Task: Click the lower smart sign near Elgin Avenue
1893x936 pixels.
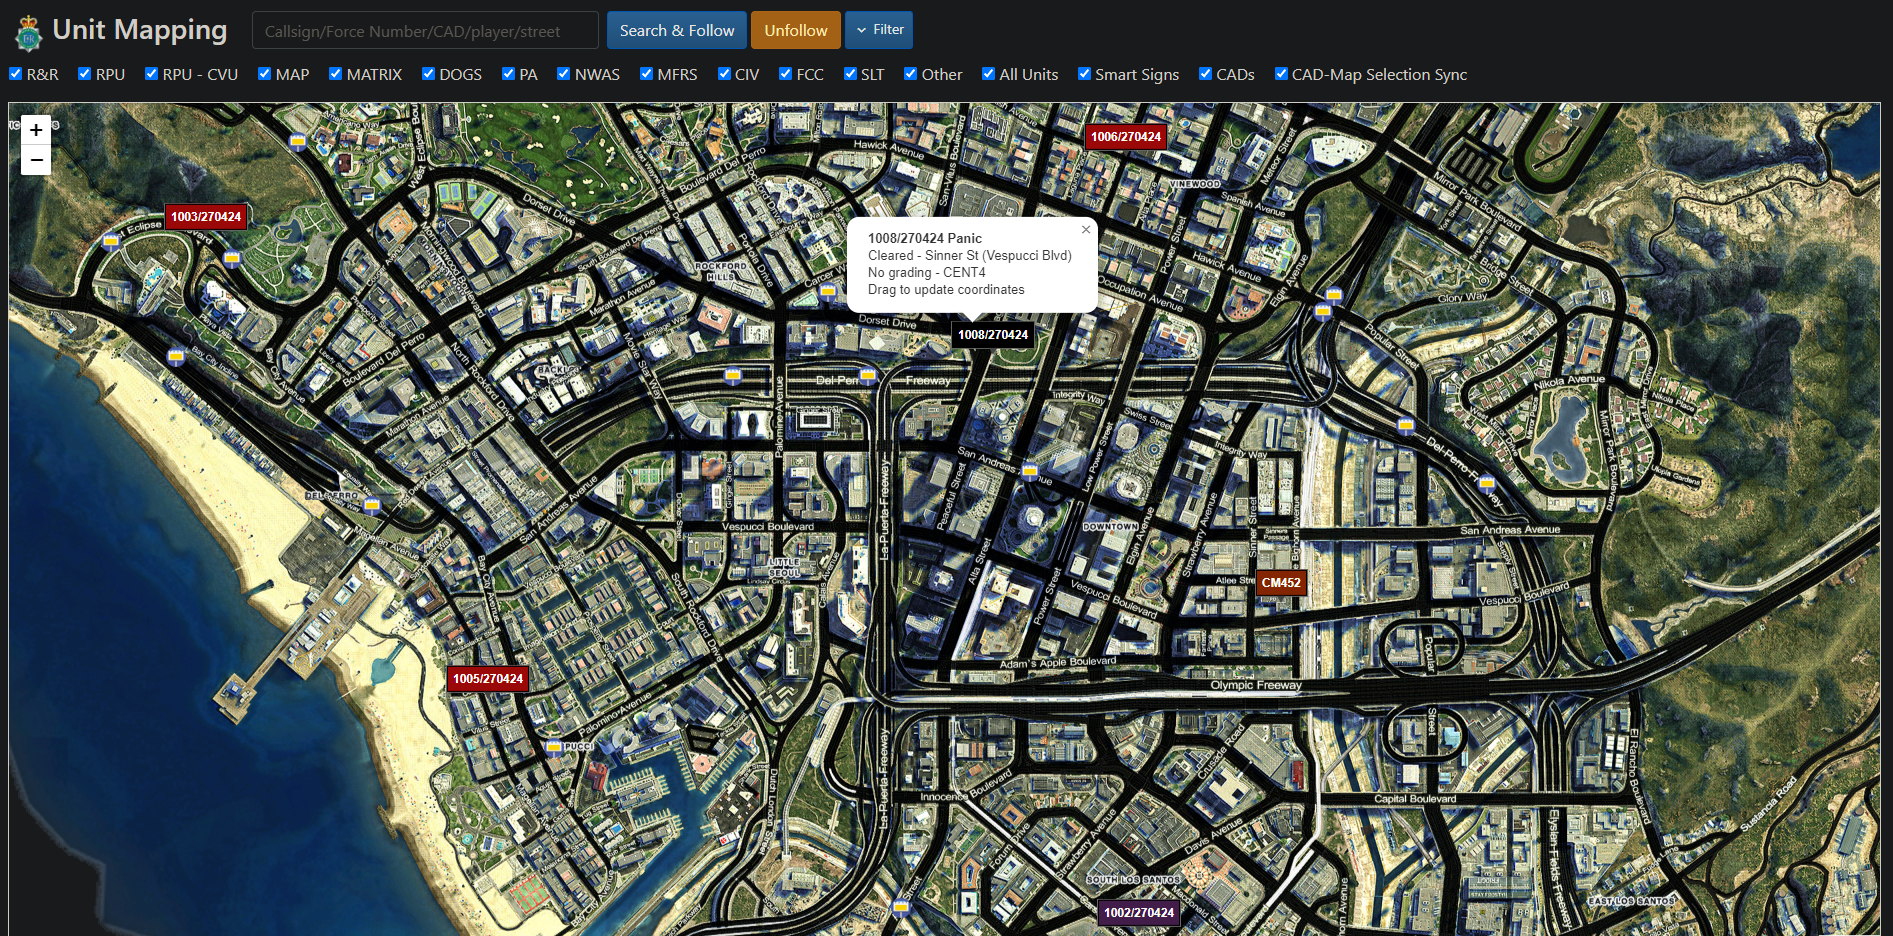Action: [x=1323, y=311]
